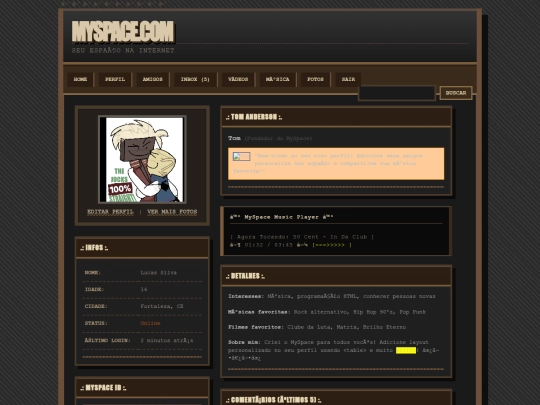The width and height of the screenshot is (540, 405).
Task: Click the orange welcome message box
Action: pyautogui.click(x=336, y=164)
